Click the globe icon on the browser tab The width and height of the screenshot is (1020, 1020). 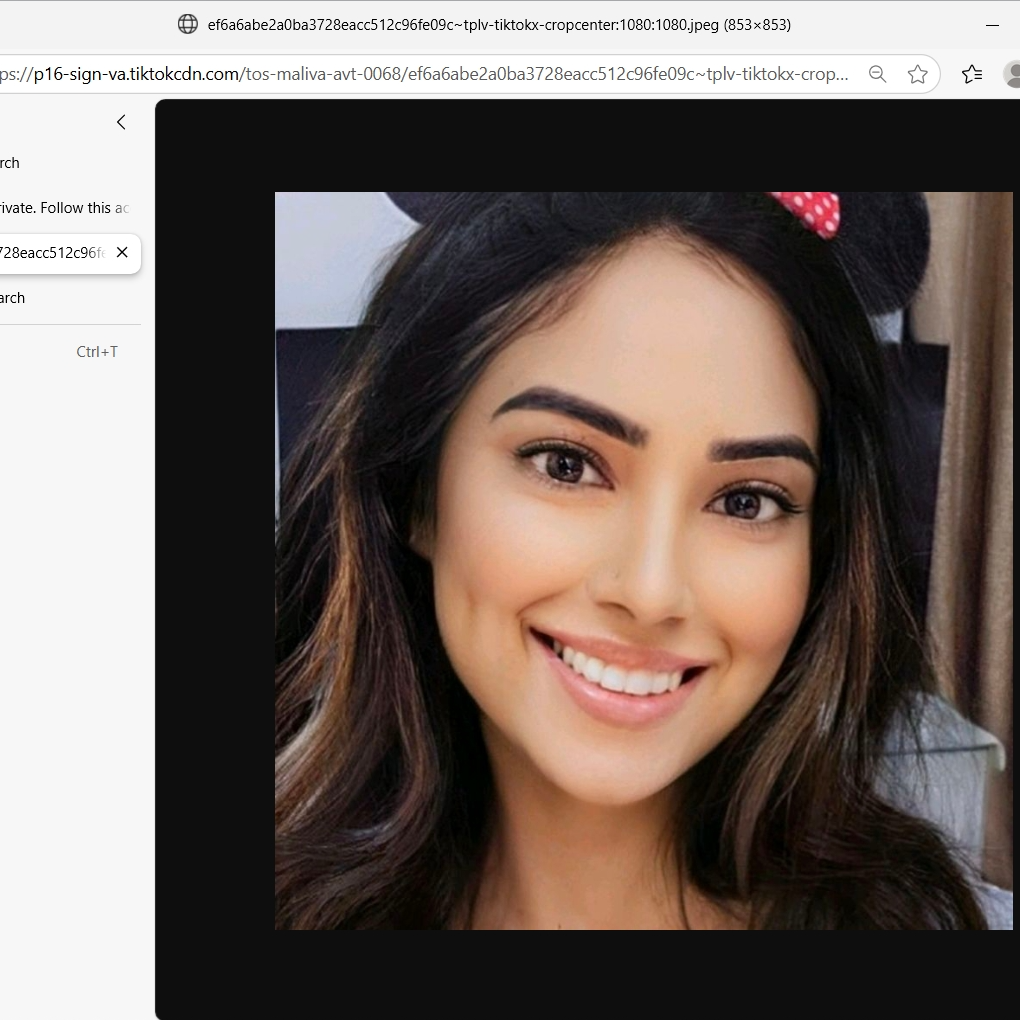click(188, 24)
